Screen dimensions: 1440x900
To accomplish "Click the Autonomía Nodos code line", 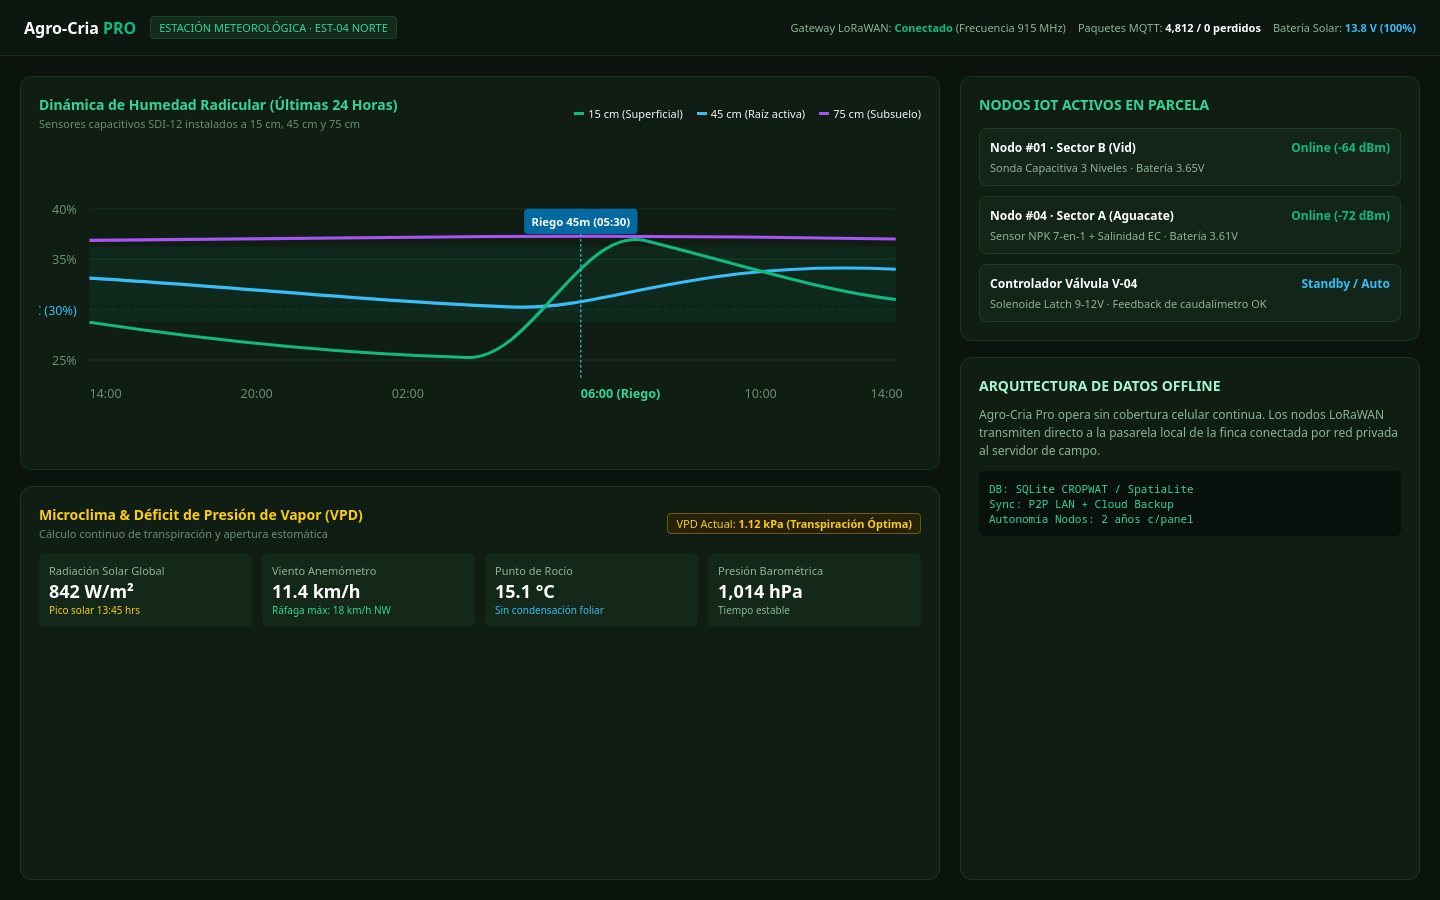I will pos(1091,519).
